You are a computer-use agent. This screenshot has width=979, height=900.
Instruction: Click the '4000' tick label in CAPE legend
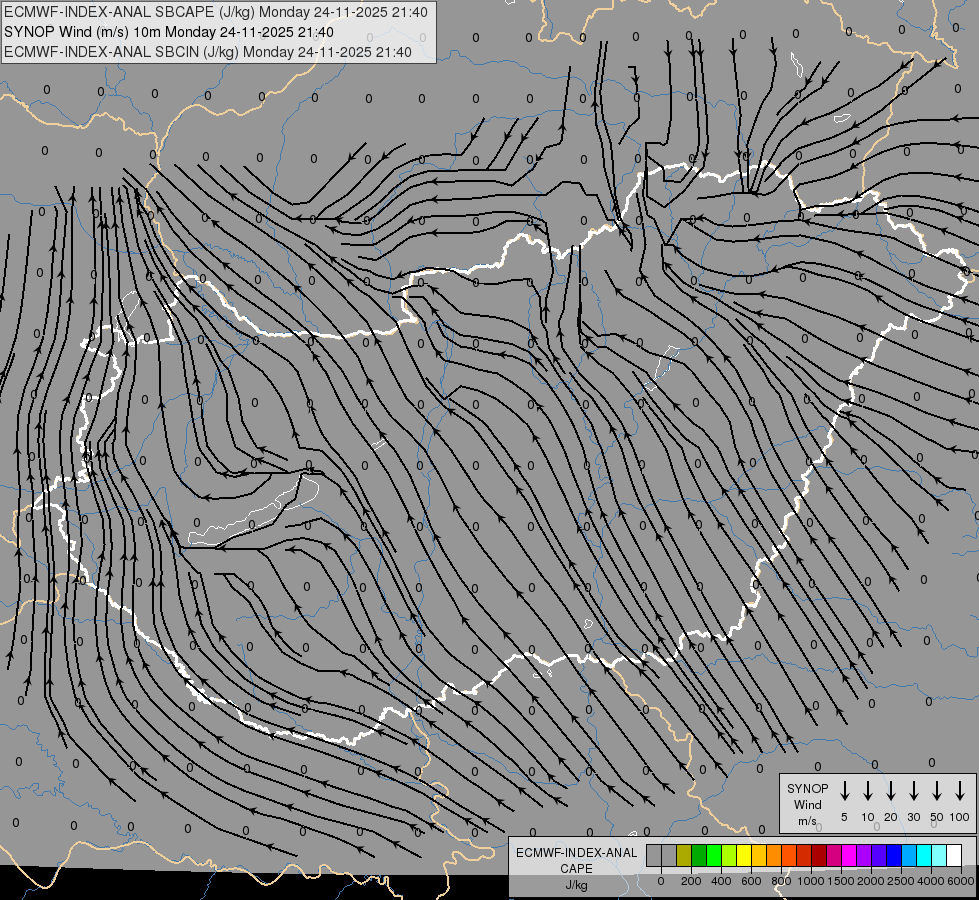click(x=931, y=881)
